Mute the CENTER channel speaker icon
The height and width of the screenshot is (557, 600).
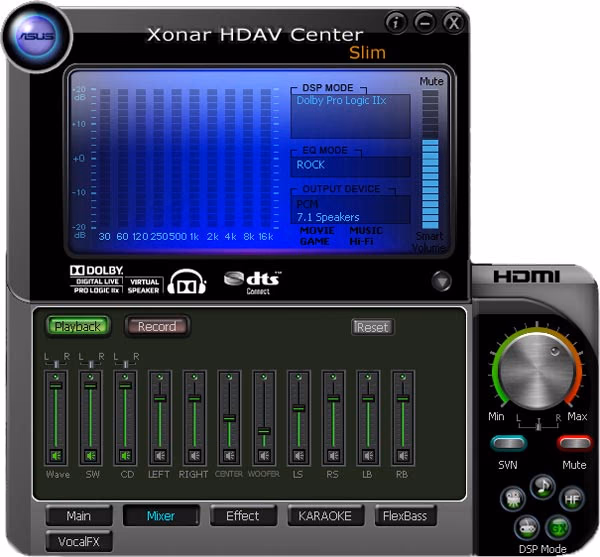point(229,456)
